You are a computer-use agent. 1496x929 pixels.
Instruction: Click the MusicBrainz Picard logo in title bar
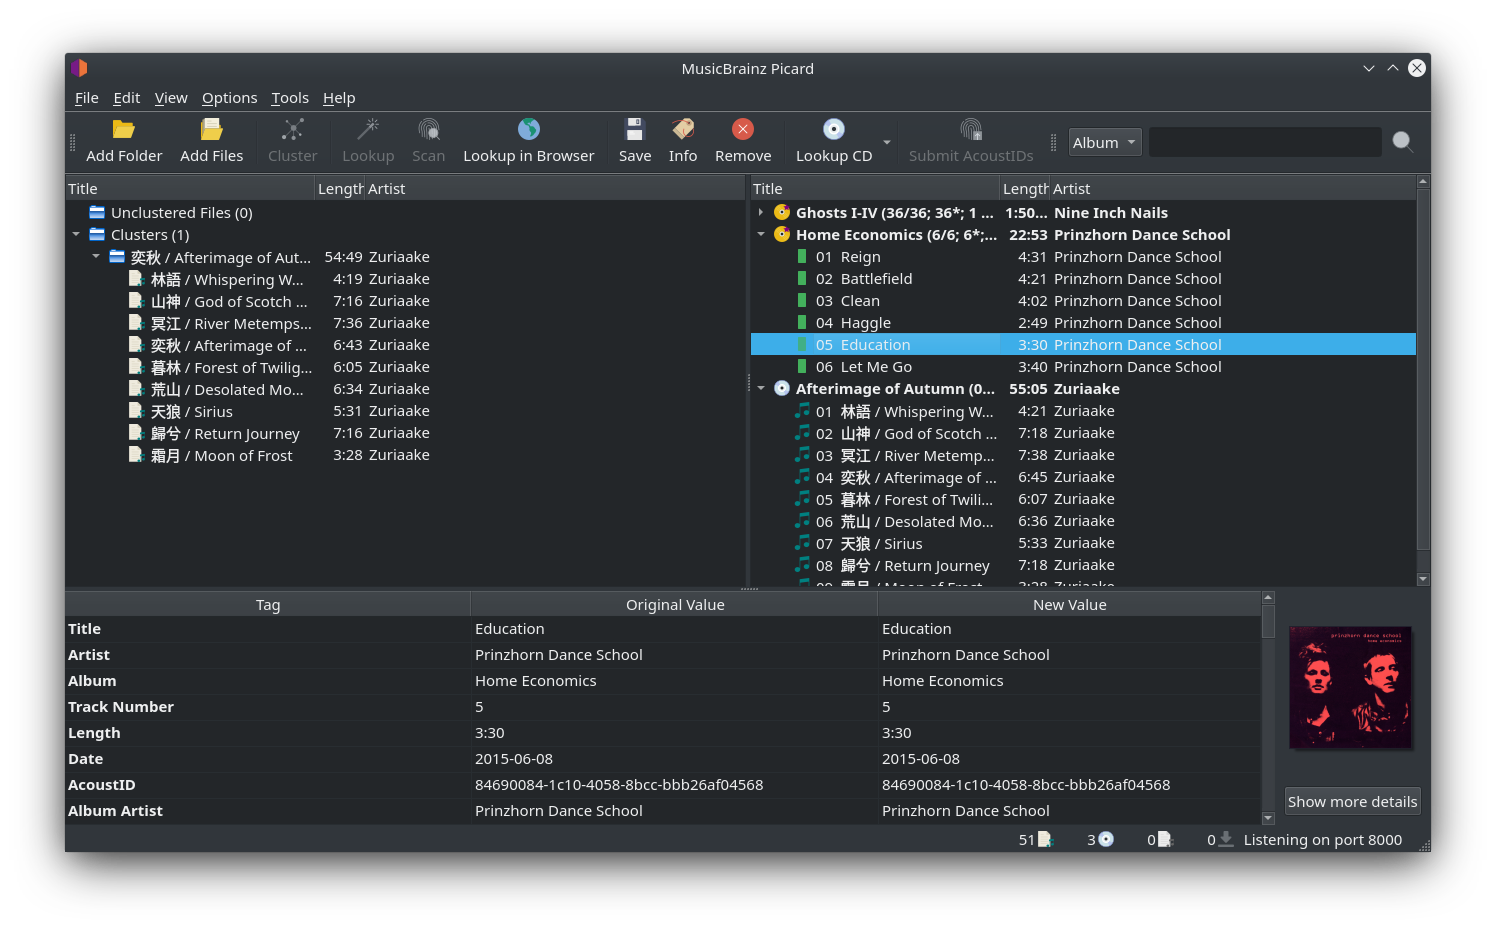tap(79, 68)
